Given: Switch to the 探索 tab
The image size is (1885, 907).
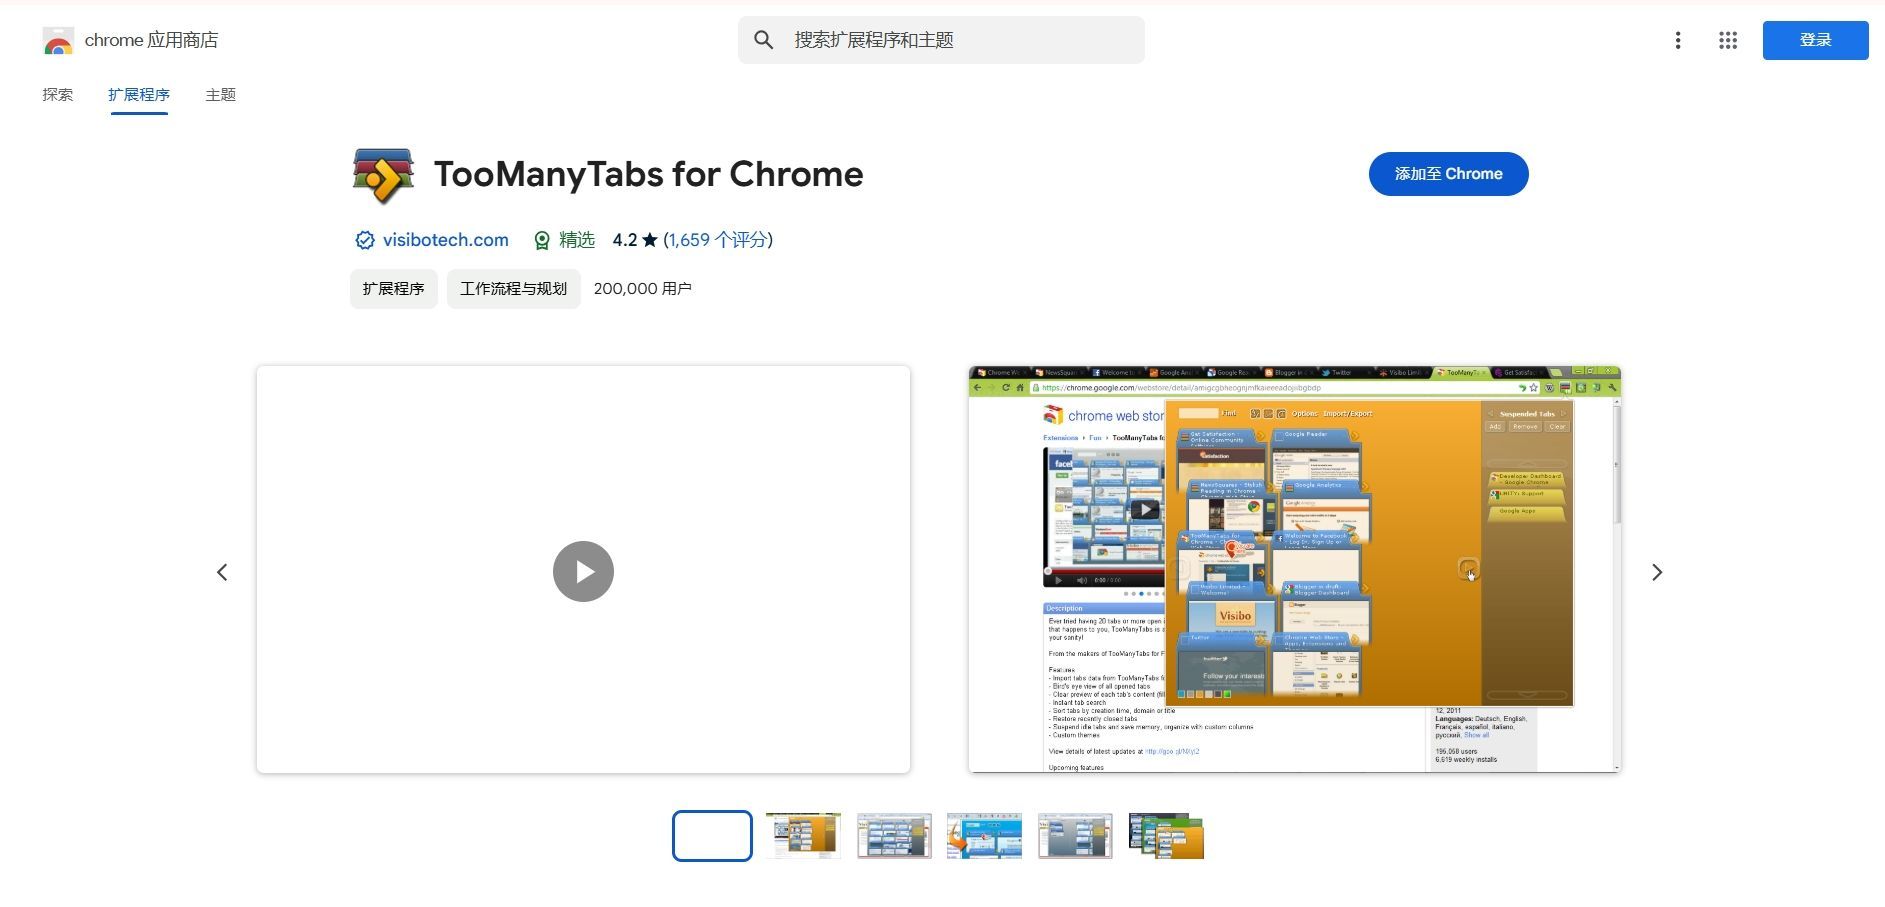Looking at the screenshot, I should point(58,95).
